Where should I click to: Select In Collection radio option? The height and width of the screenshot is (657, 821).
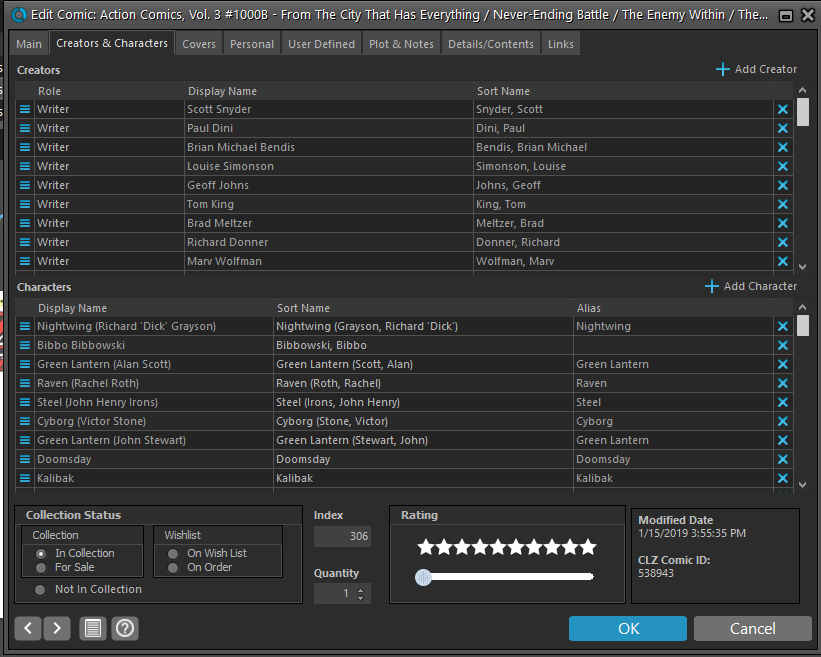41,553
